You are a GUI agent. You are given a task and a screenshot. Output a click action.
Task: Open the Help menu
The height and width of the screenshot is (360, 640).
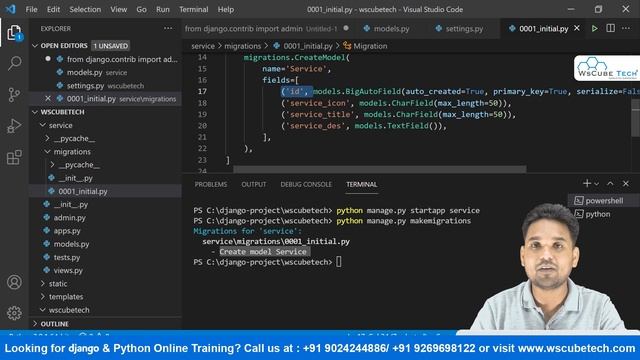click(x=226, y=9)
